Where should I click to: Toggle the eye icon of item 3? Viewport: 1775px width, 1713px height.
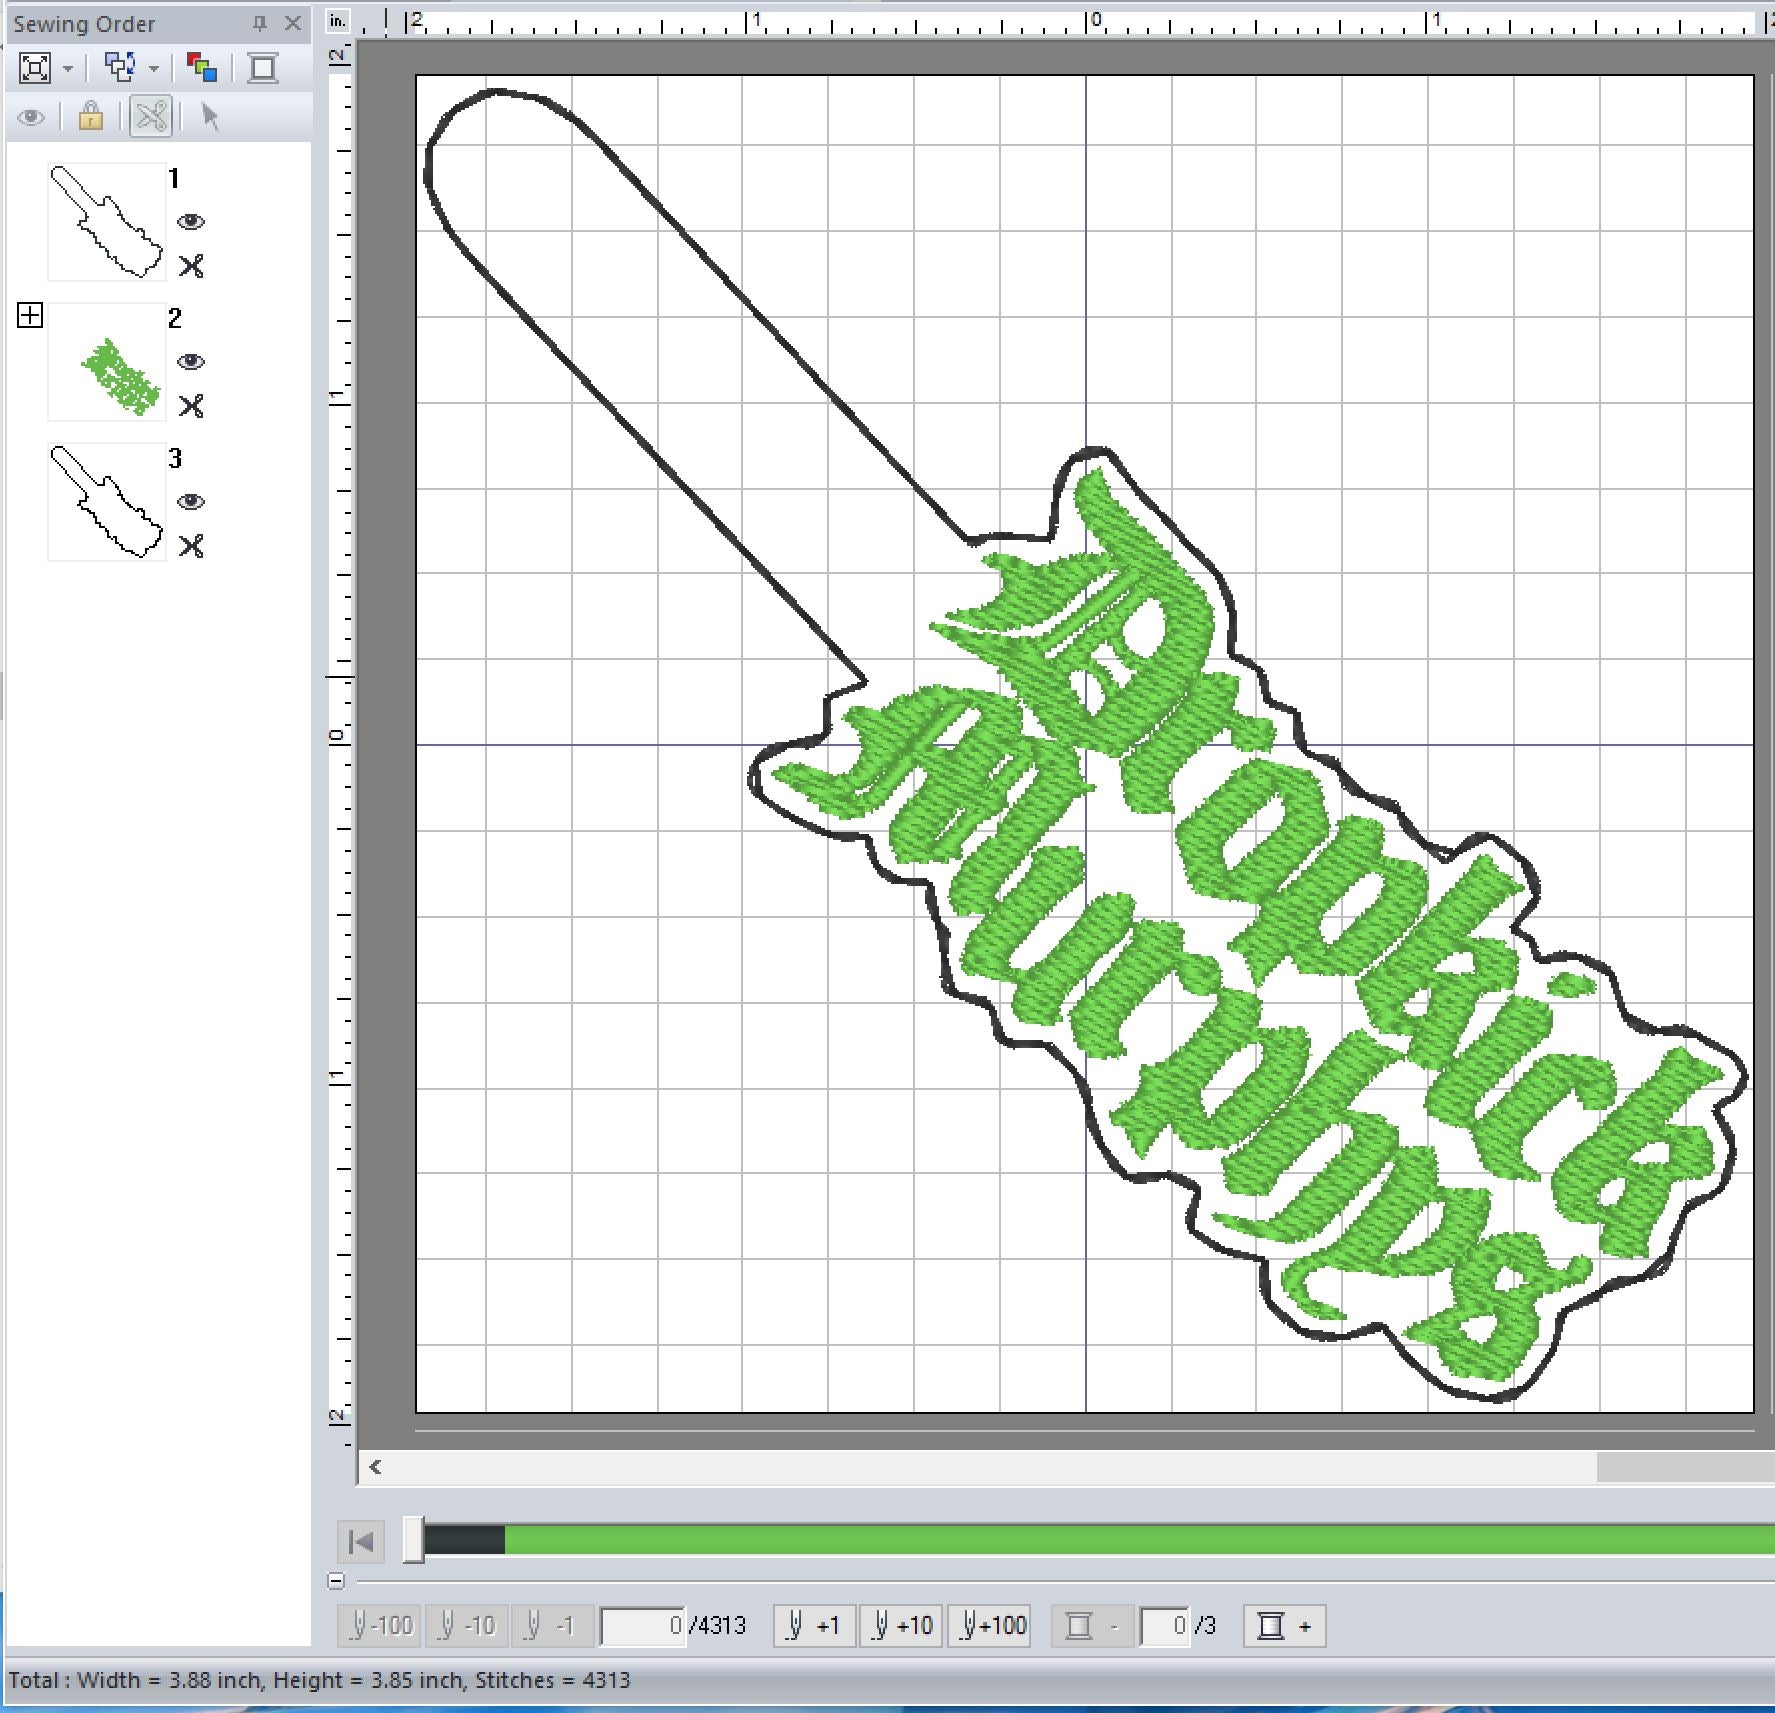click(190, 502)
